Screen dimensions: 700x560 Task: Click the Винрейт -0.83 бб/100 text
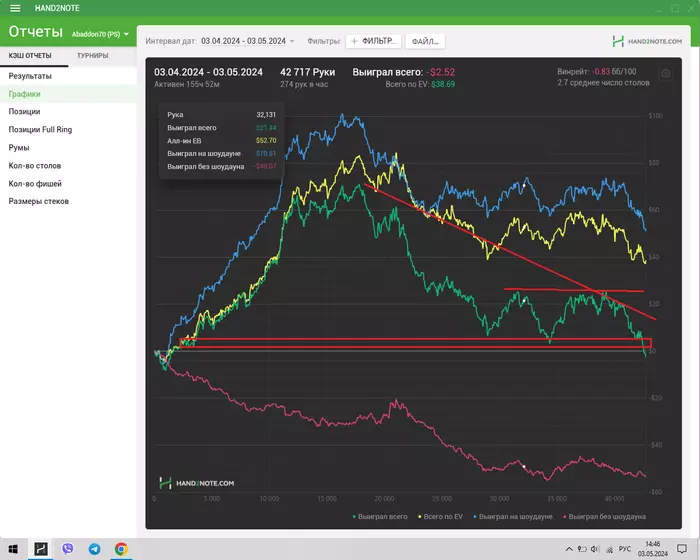[597, 71]
